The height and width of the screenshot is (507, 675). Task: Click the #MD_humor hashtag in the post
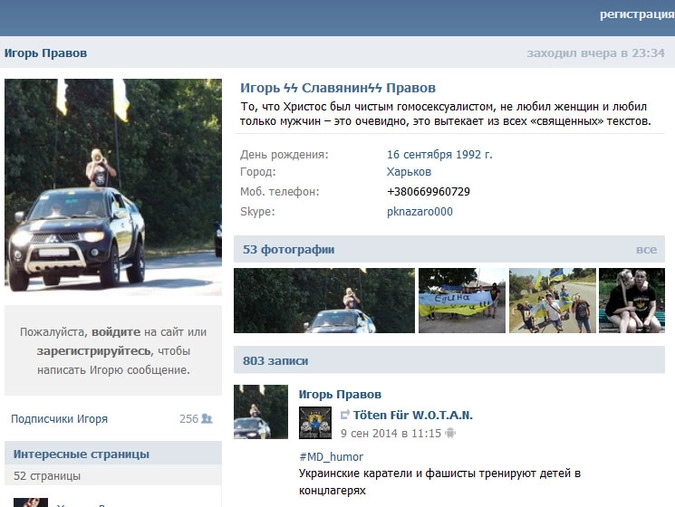[x=330, y=456]
